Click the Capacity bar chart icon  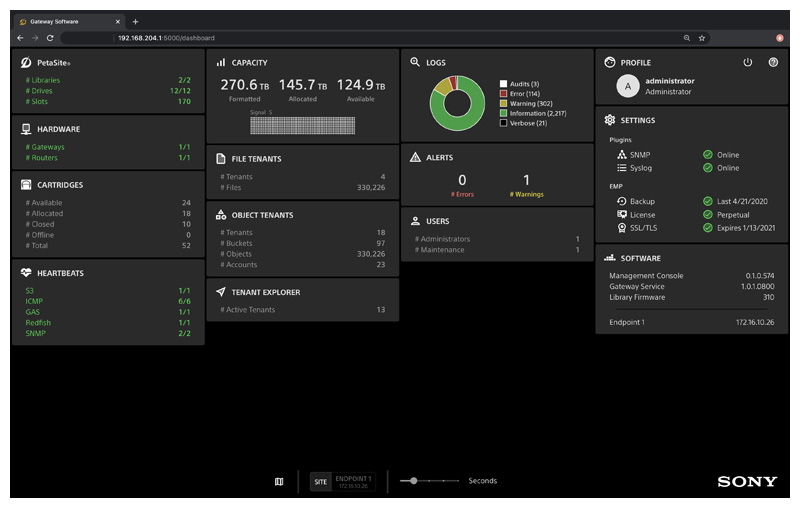[x=221, y=62]
